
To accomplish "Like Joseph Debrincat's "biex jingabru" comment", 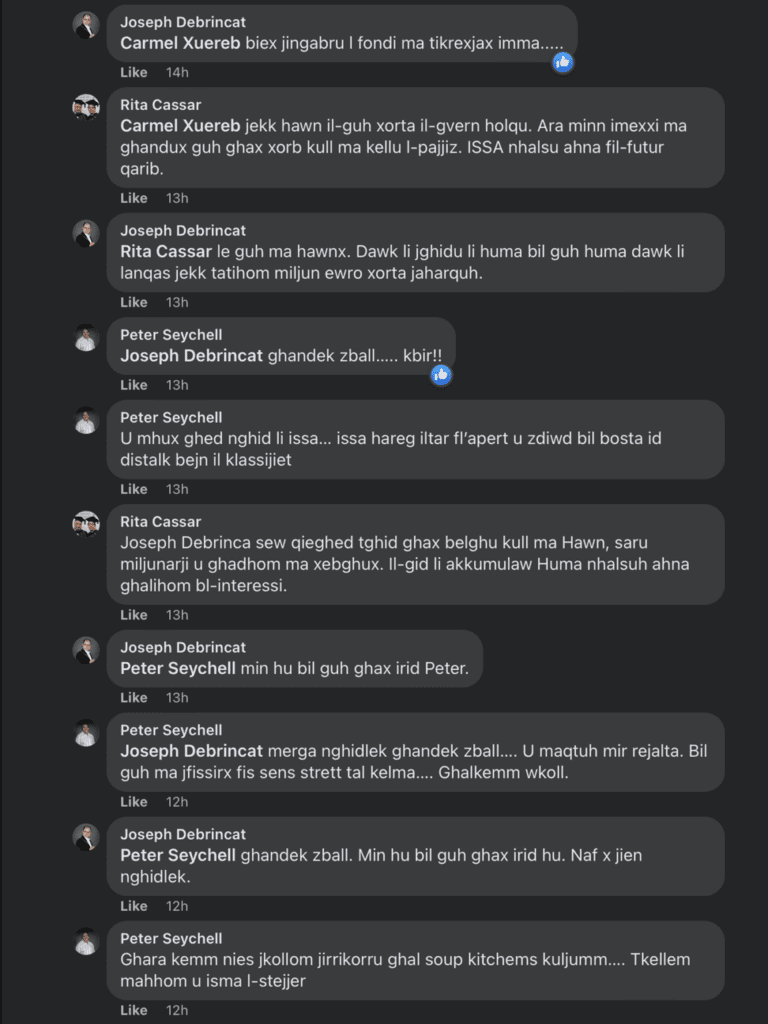I will (134, 73).
